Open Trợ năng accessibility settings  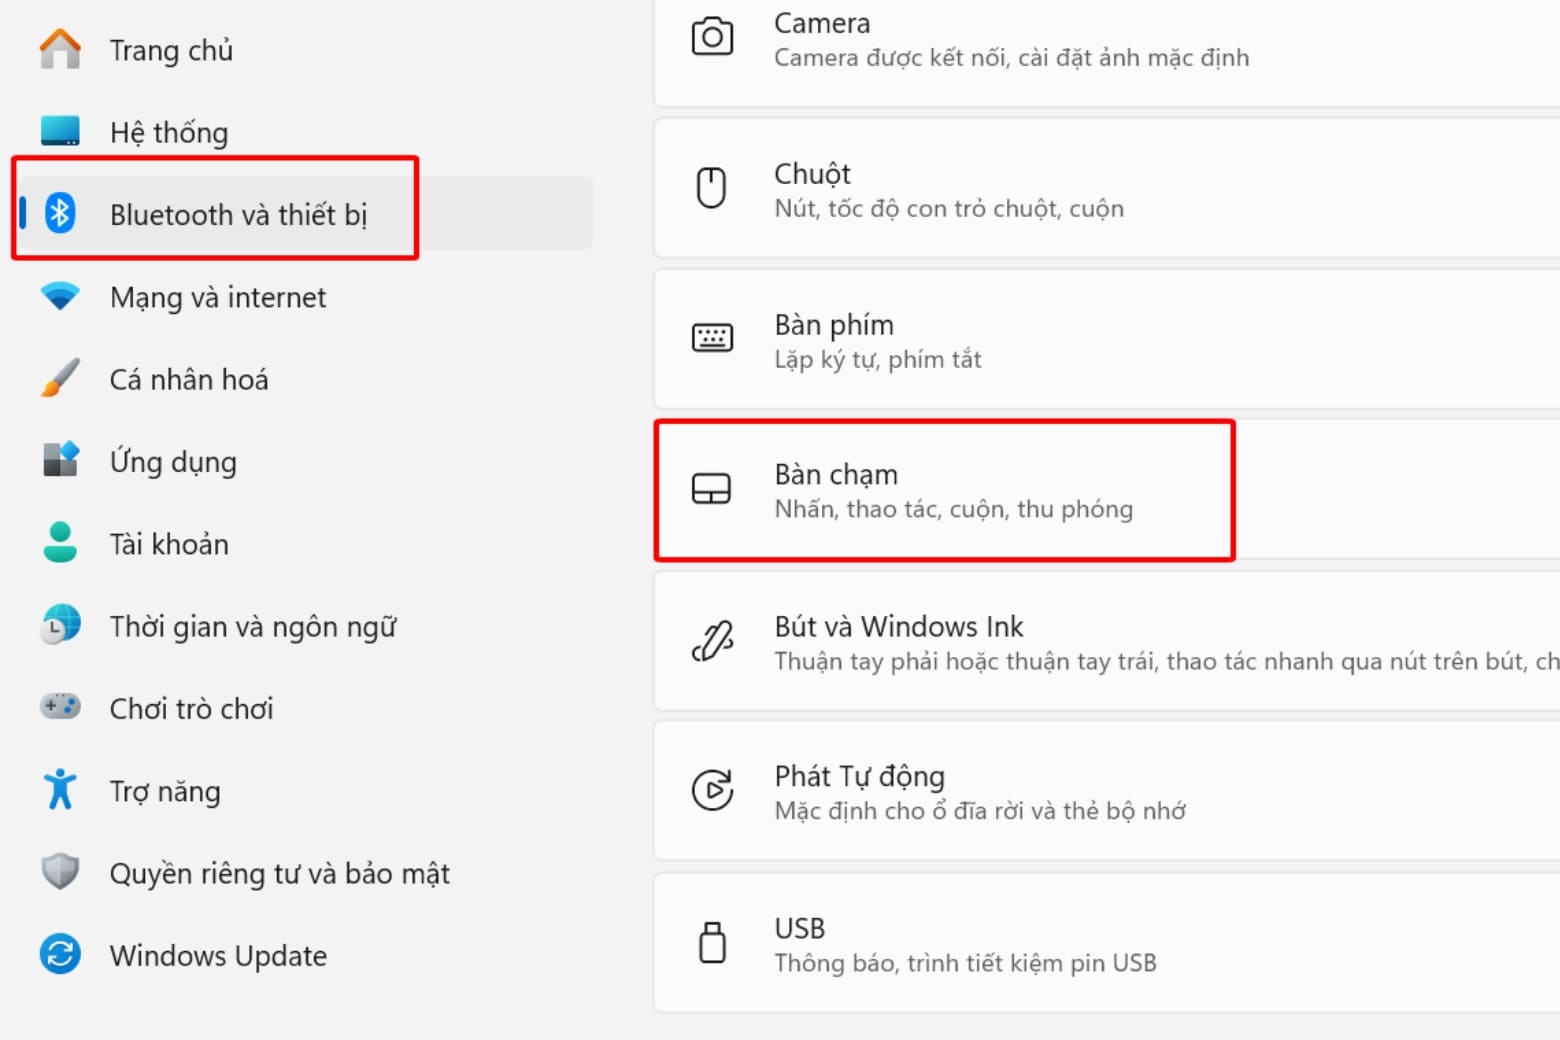coord(166,790)
